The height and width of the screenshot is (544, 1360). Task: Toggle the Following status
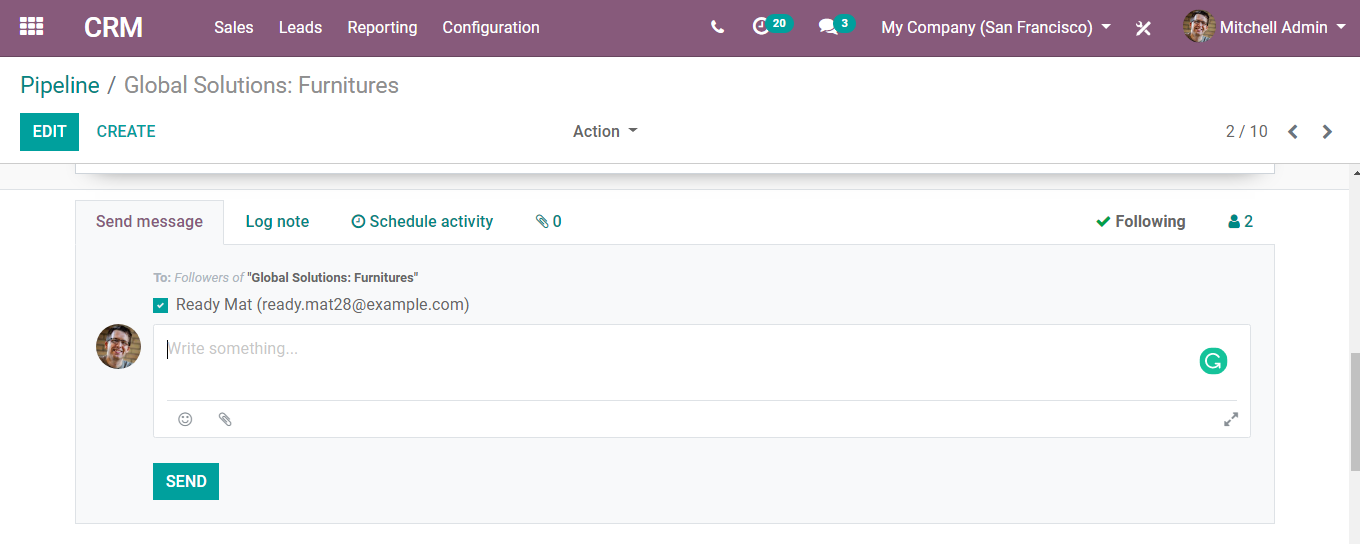[1141, 221]
